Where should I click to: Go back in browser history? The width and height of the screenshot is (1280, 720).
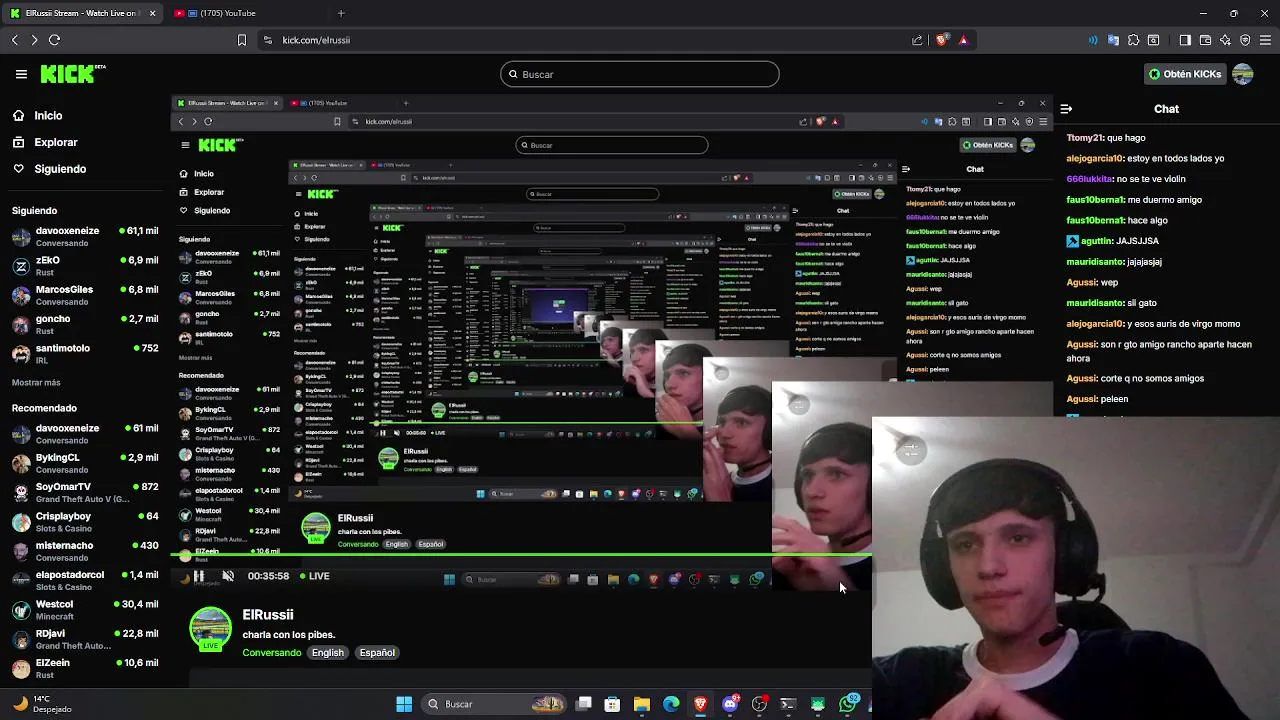point(15,40)
